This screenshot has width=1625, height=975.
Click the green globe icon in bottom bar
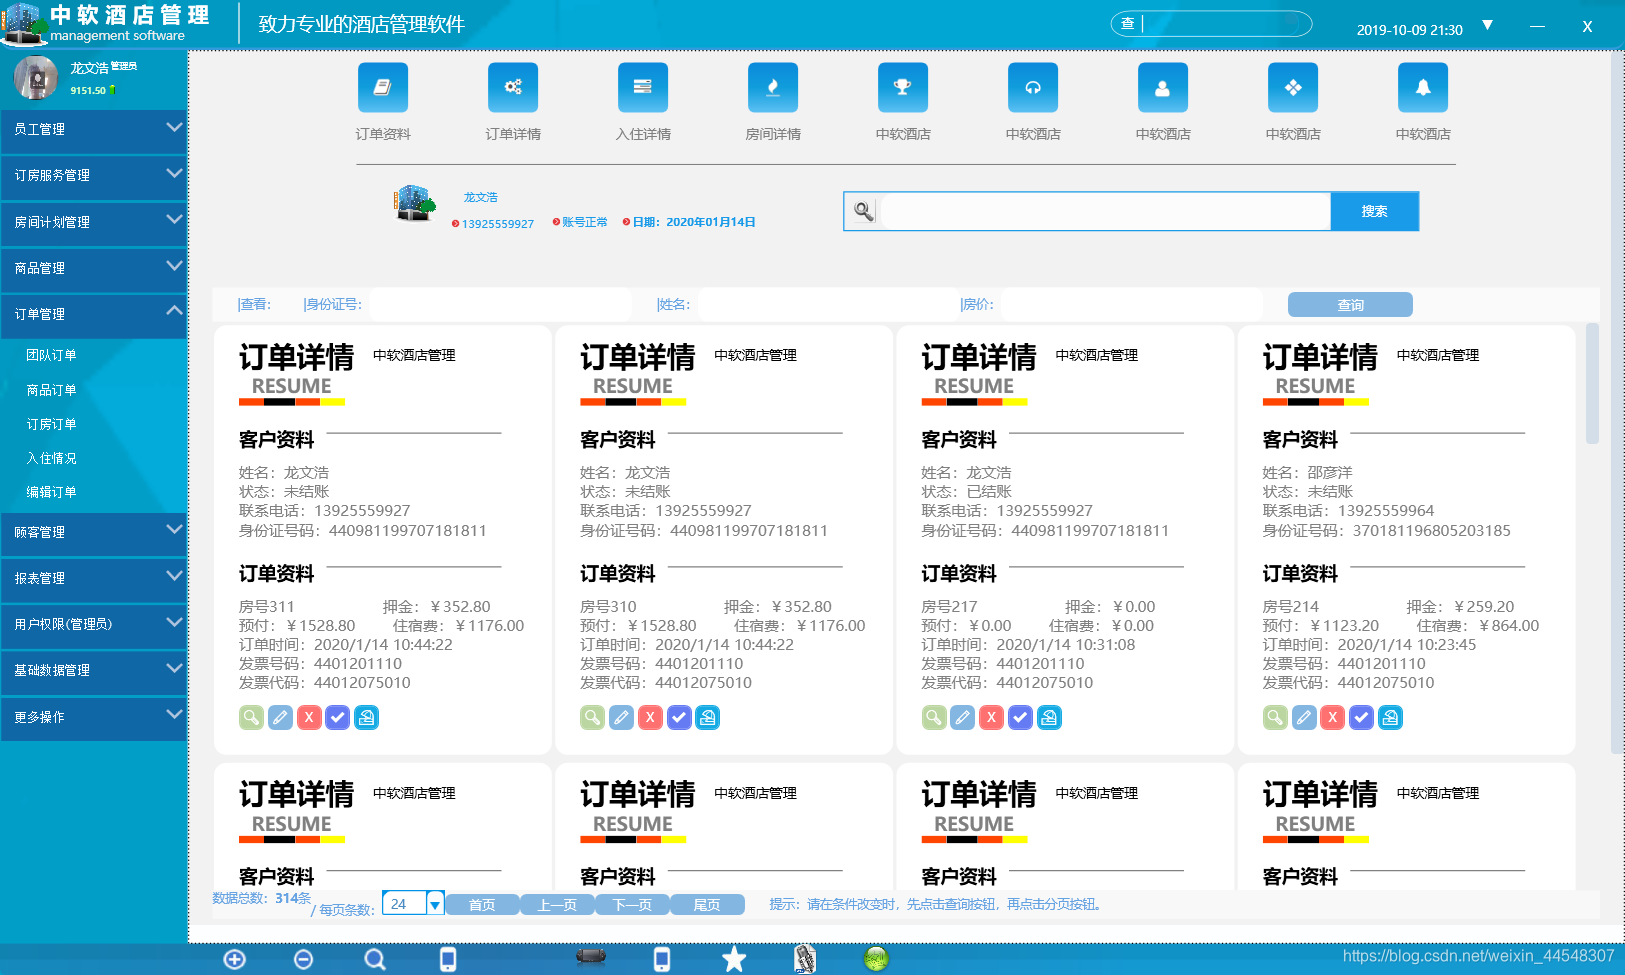(876, 959)
